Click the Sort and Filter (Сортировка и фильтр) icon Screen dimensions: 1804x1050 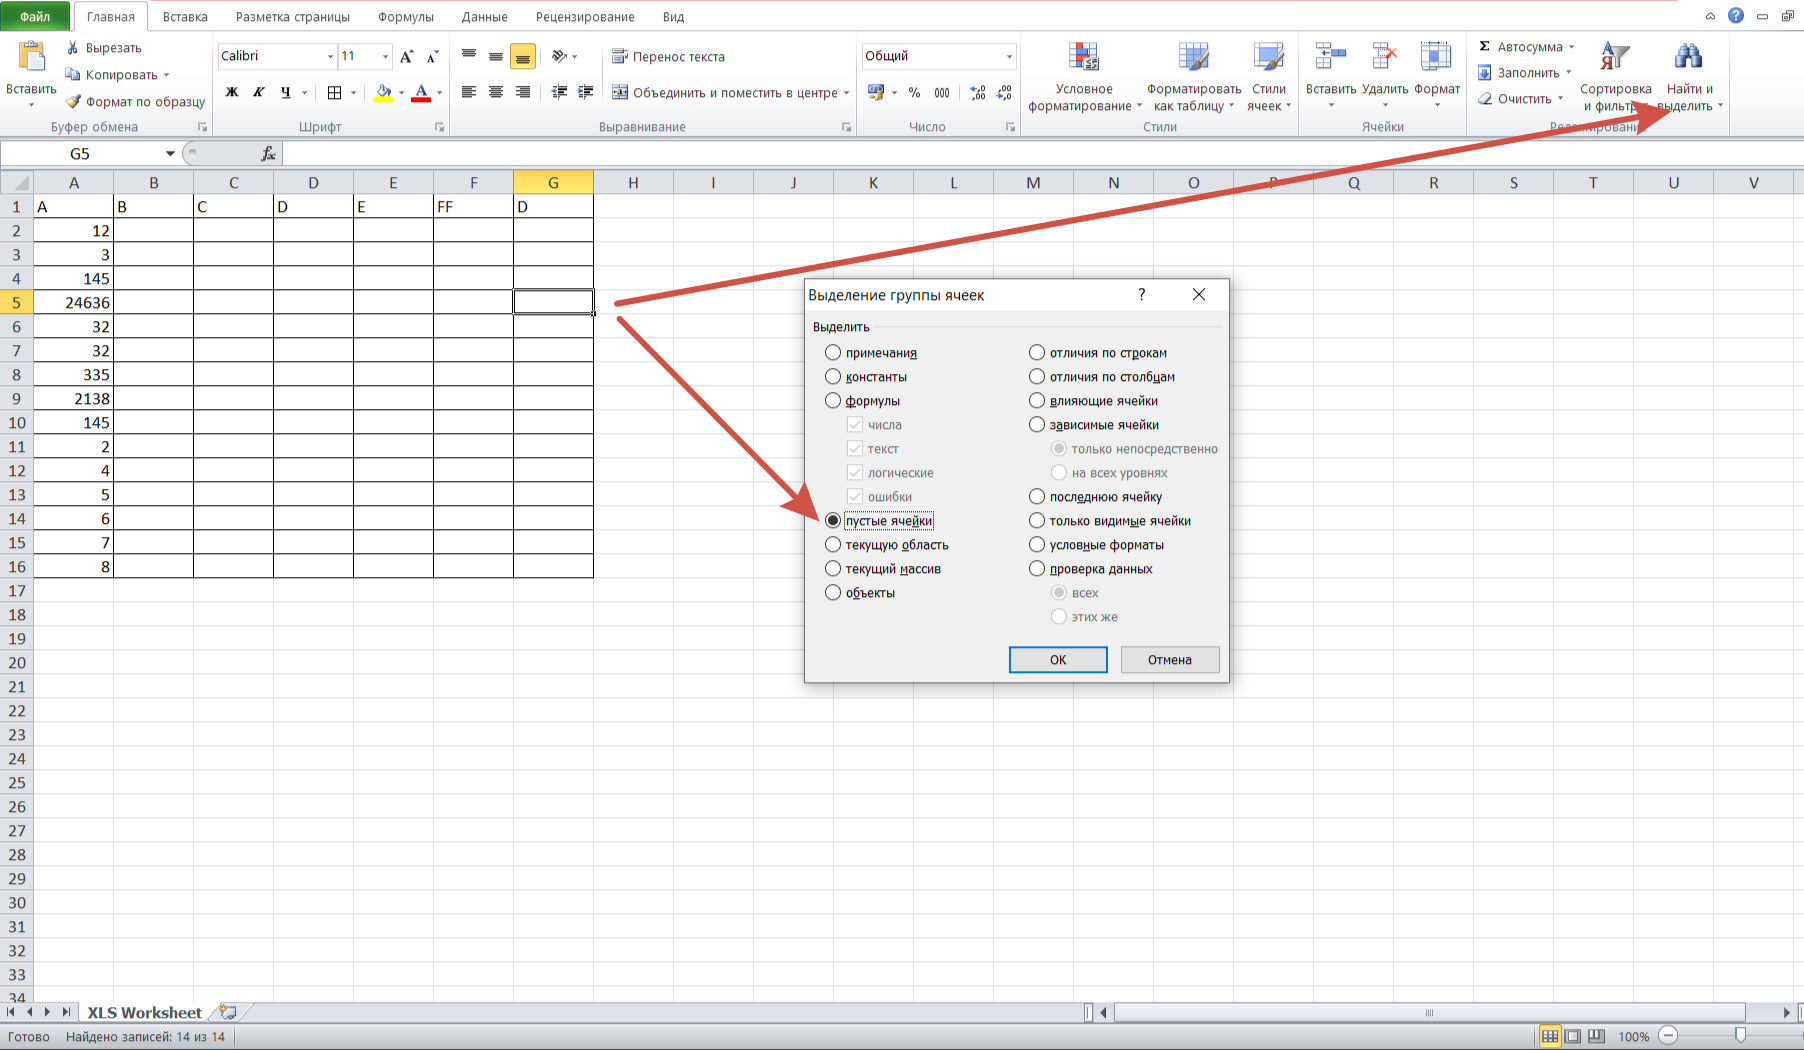coord(1614,58)
